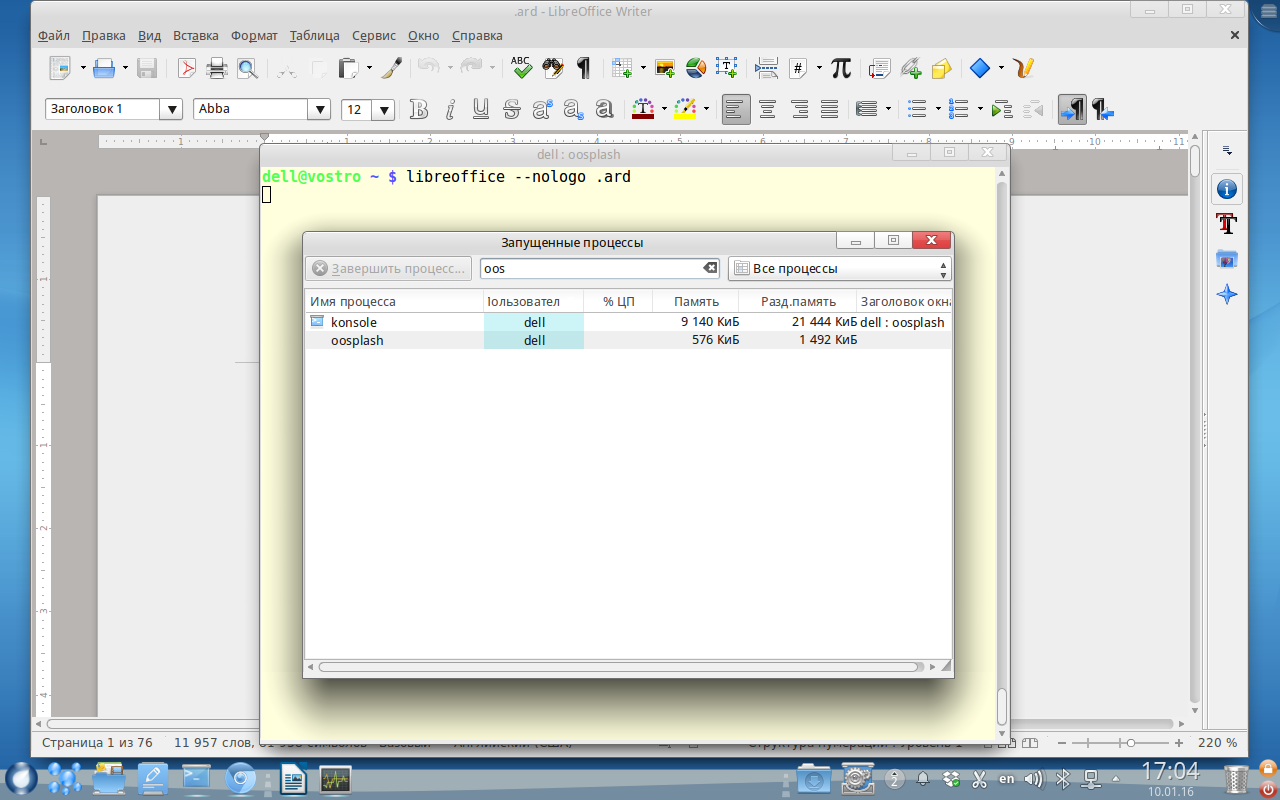The height and width of the screenshot is (800, 1280).
Task: Click the spellcheck ABC icon
Action: (x=521, y=68)
